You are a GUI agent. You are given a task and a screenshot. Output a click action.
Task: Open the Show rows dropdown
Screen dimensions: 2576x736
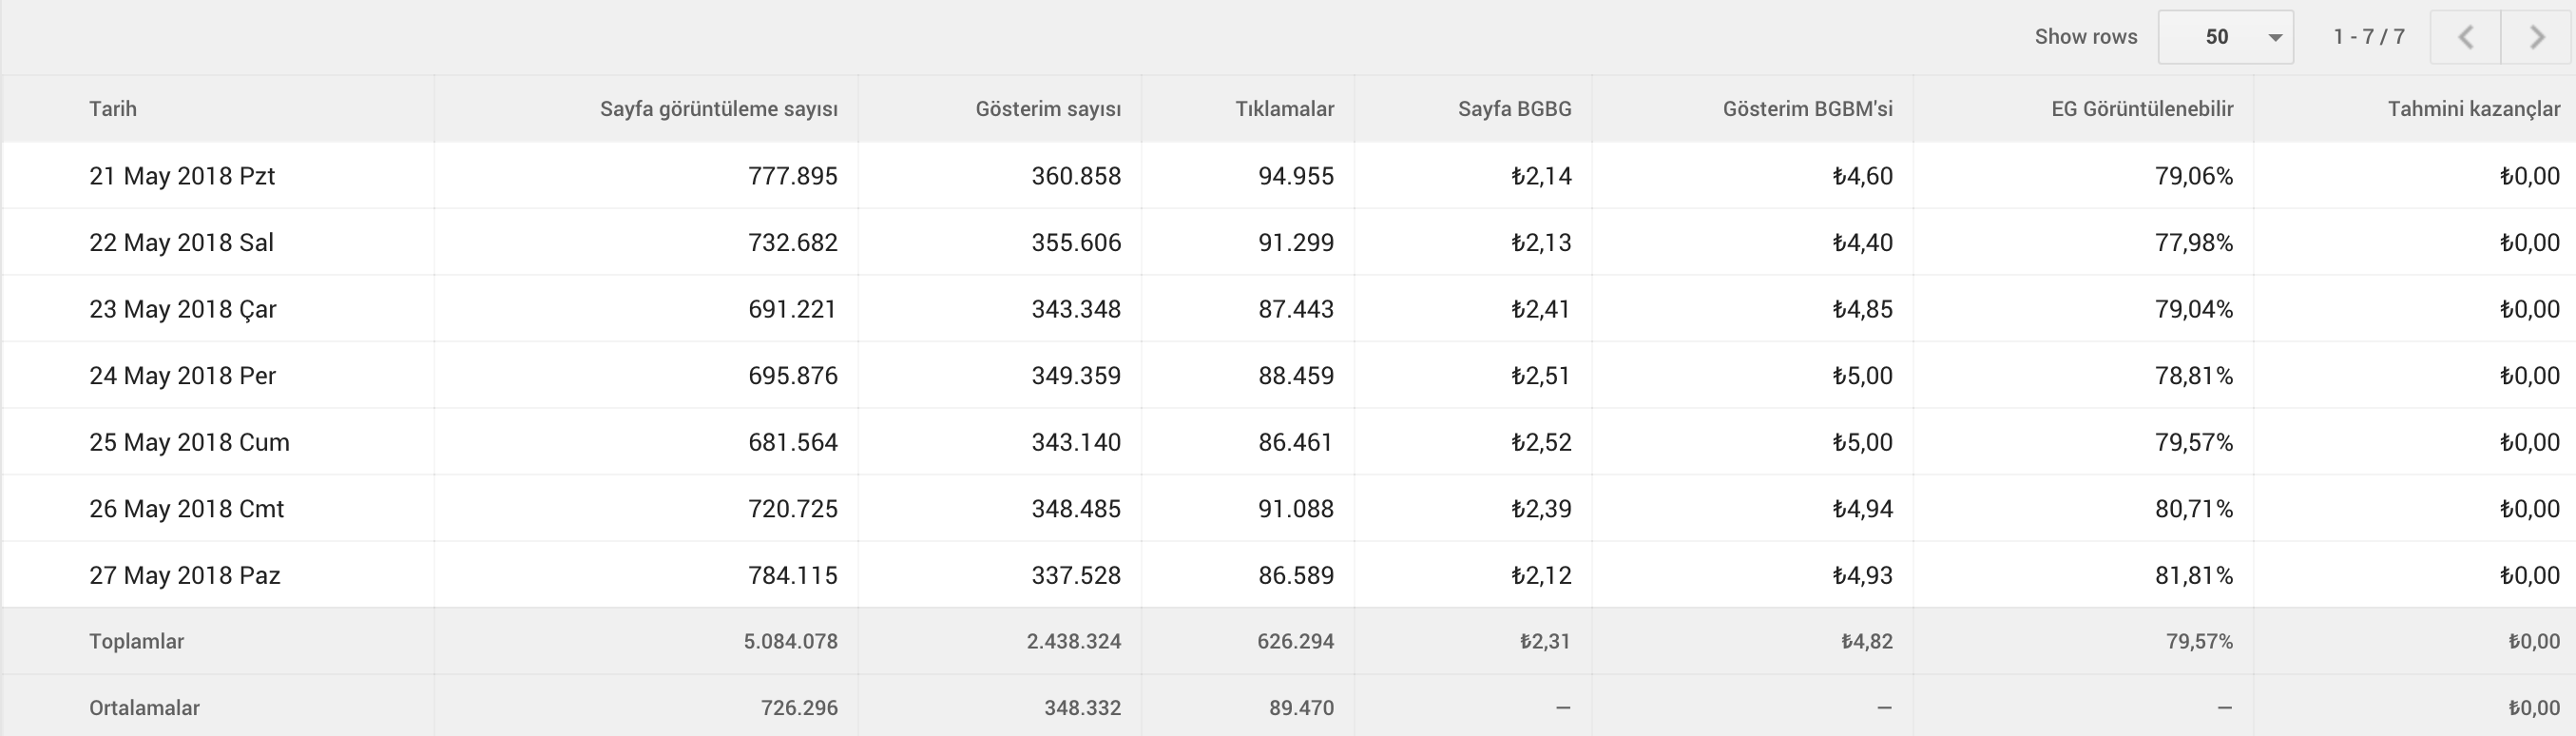pyautogui.click(x=2225, y=38)
